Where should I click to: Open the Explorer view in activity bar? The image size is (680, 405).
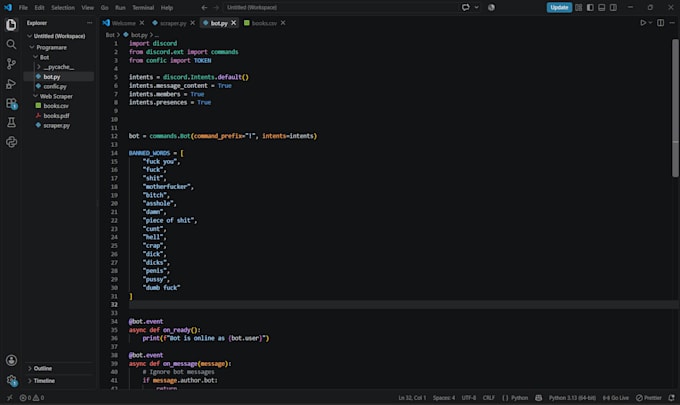11,25
